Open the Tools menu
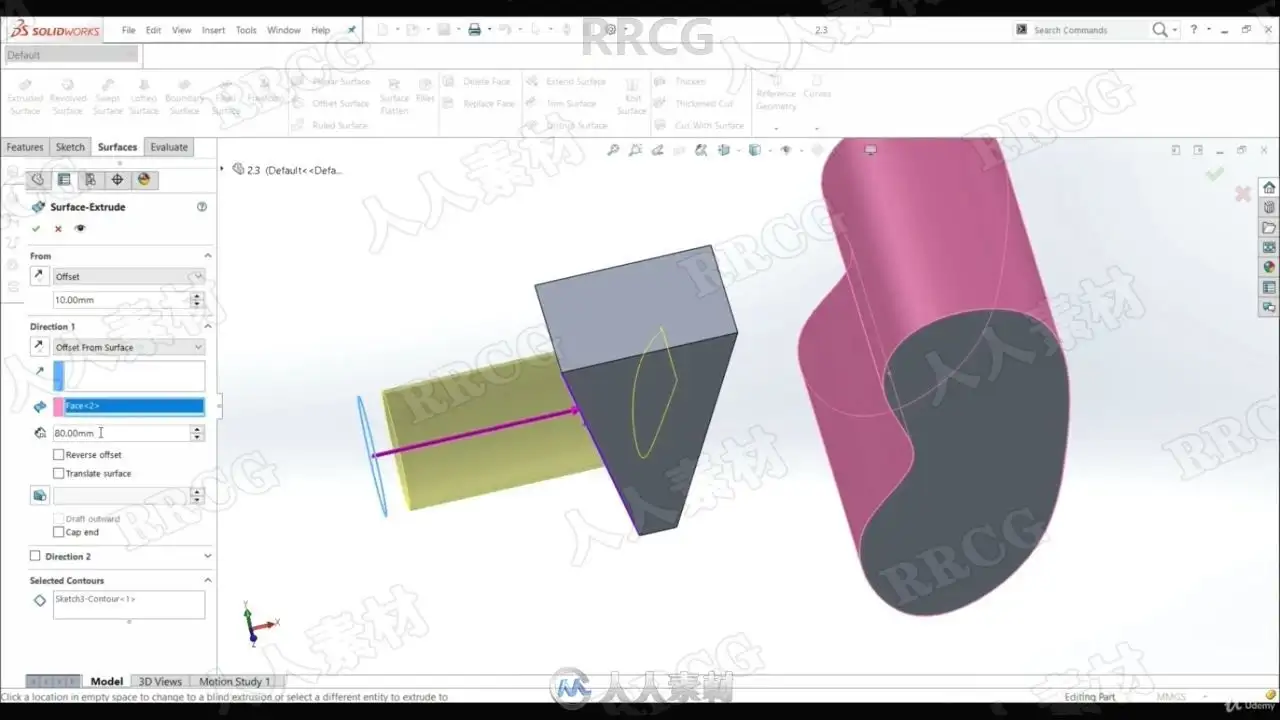The image size is (1280, 720). click(x=246, y=30)
